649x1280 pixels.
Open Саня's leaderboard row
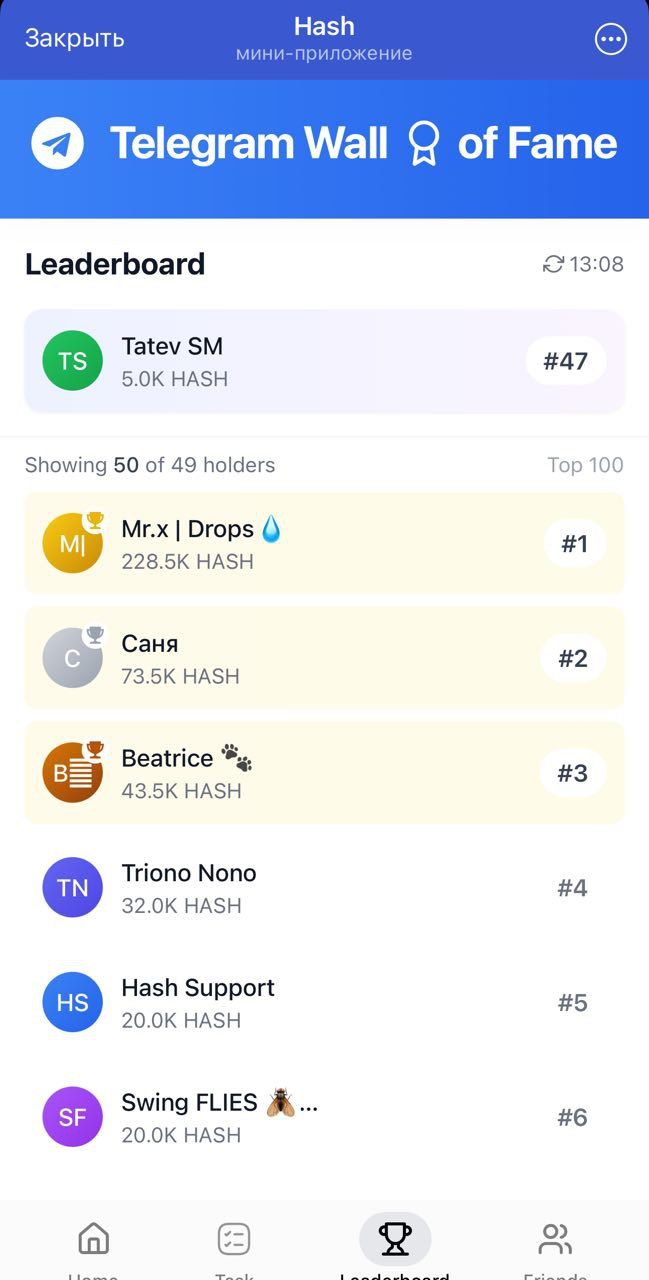pyautogui.click(x=324, y=658)
